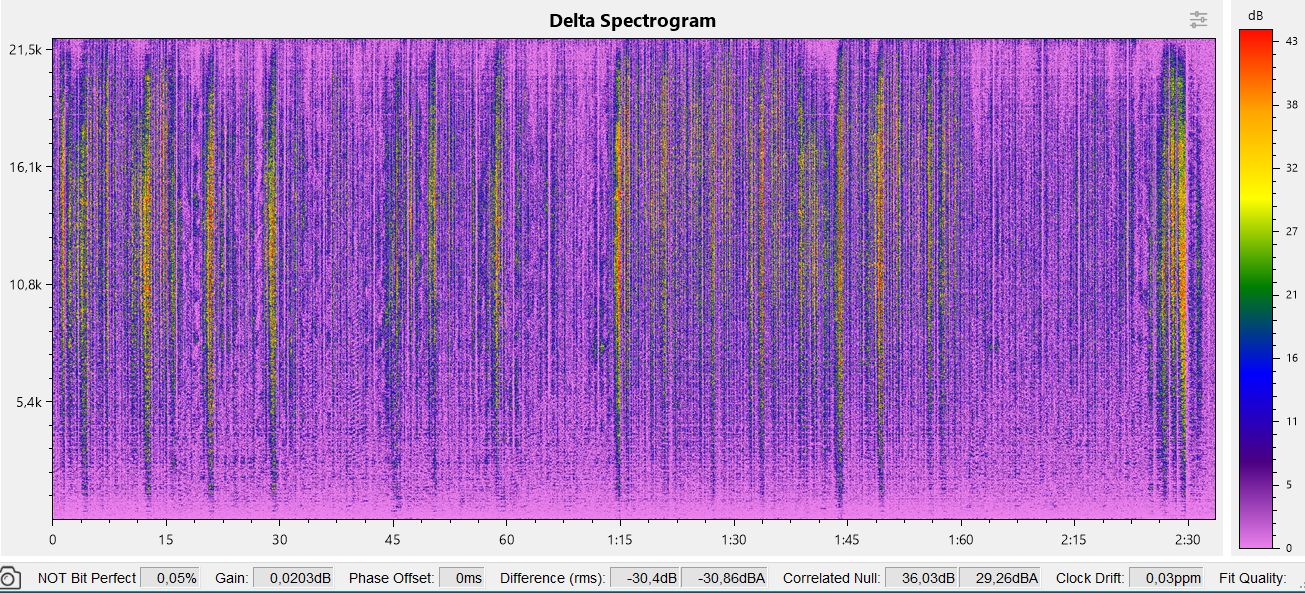Click the 32 value on the color scale

(x=1290, y=168)
